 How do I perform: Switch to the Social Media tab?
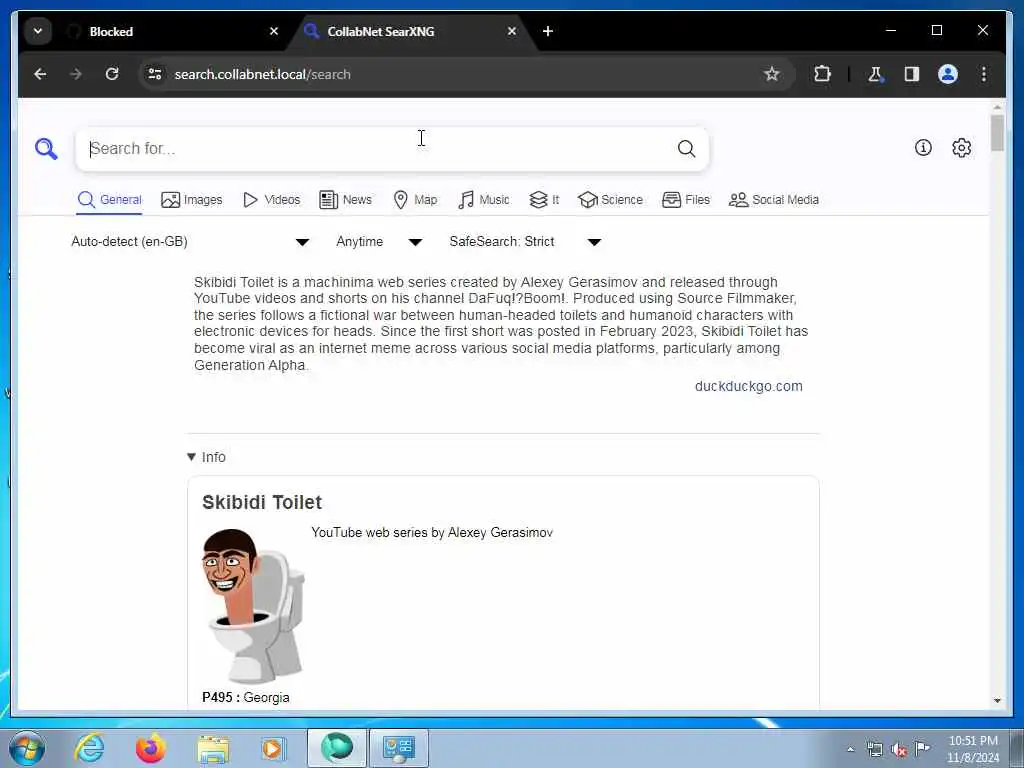(774, 200)
